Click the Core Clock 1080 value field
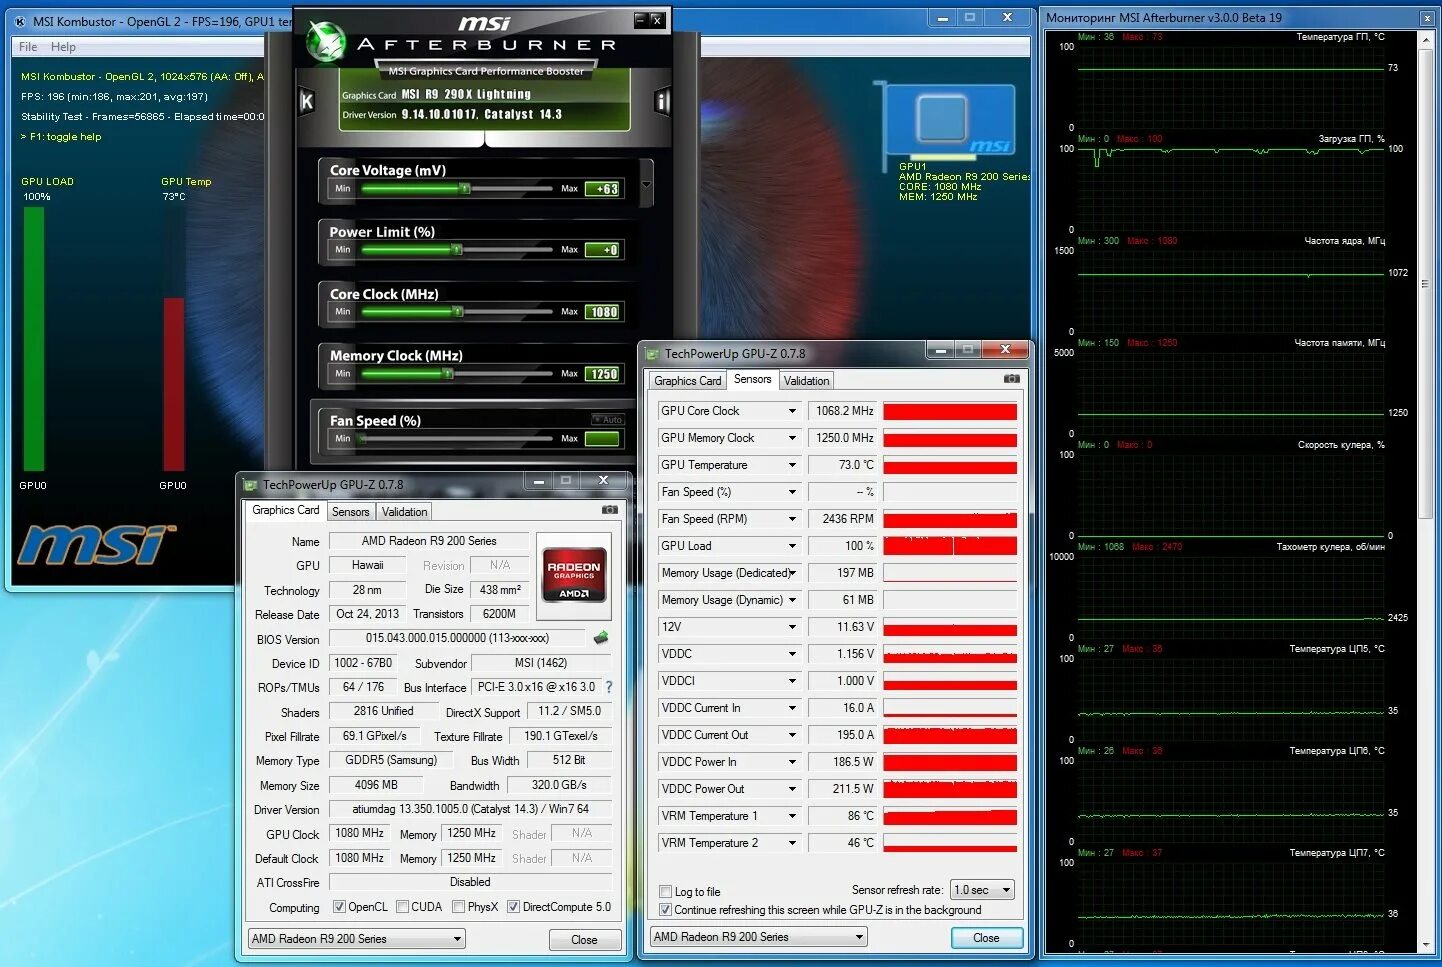This screenshot has height=967, width=1442. [x=603, y=312]
